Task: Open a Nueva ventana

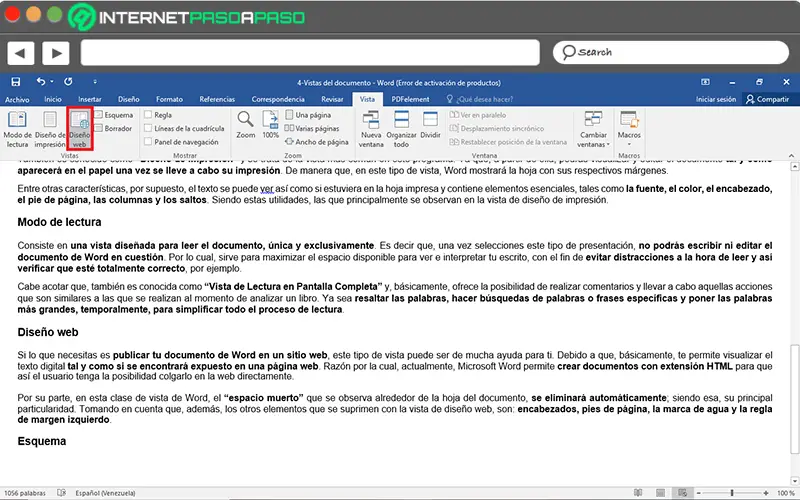Action: 371,130
